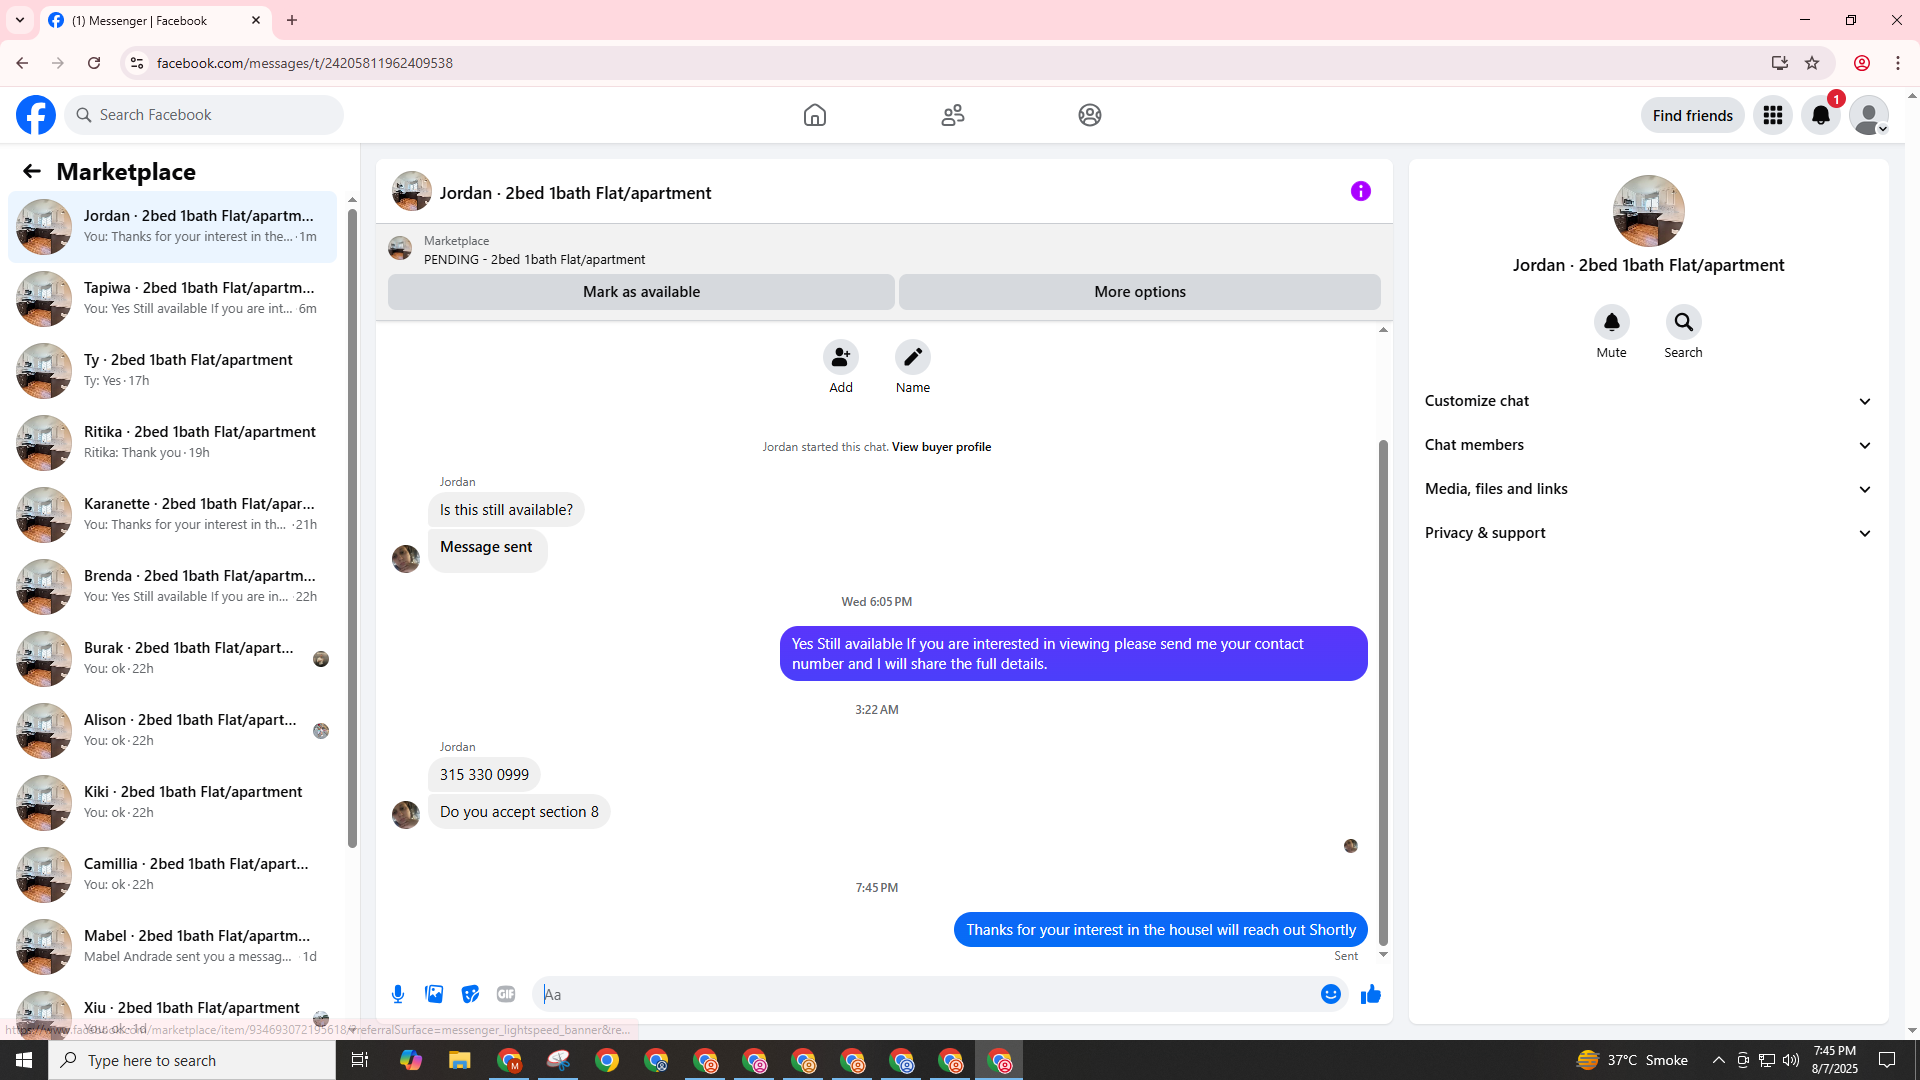Image resolution: width=1920 pixels, height=1080 pixels.
Task: Open Ritika's 2bed 1bath chat
Action: (x=172, y=443)
